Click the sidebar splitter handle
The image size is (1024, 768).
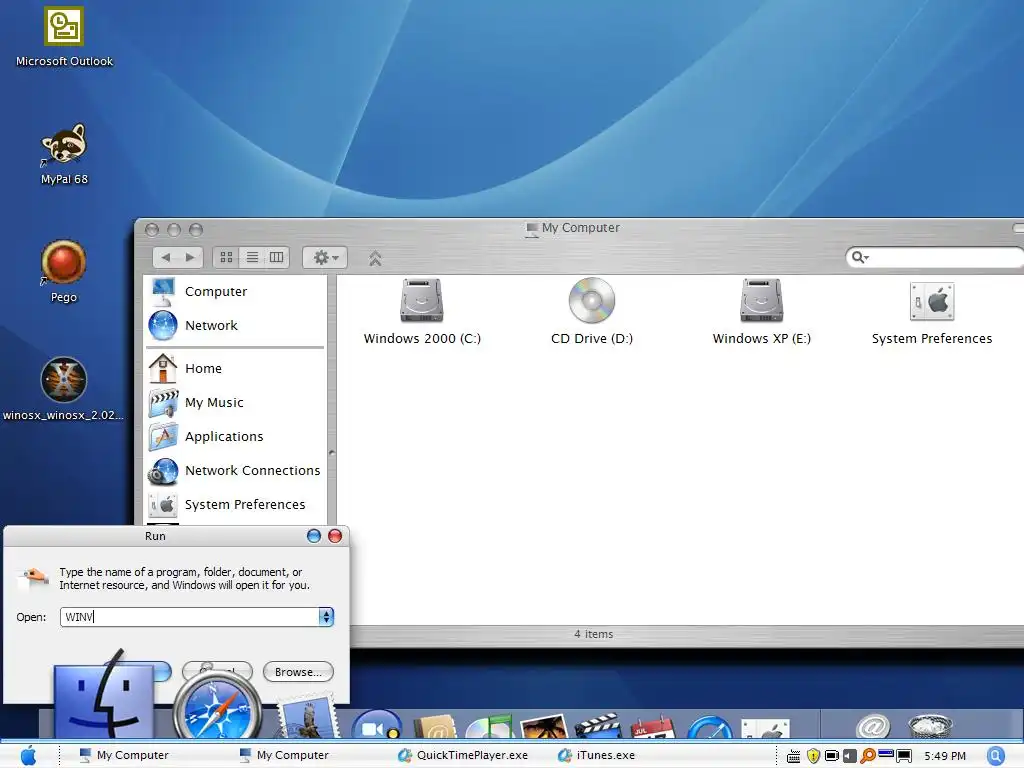(332, 452)
